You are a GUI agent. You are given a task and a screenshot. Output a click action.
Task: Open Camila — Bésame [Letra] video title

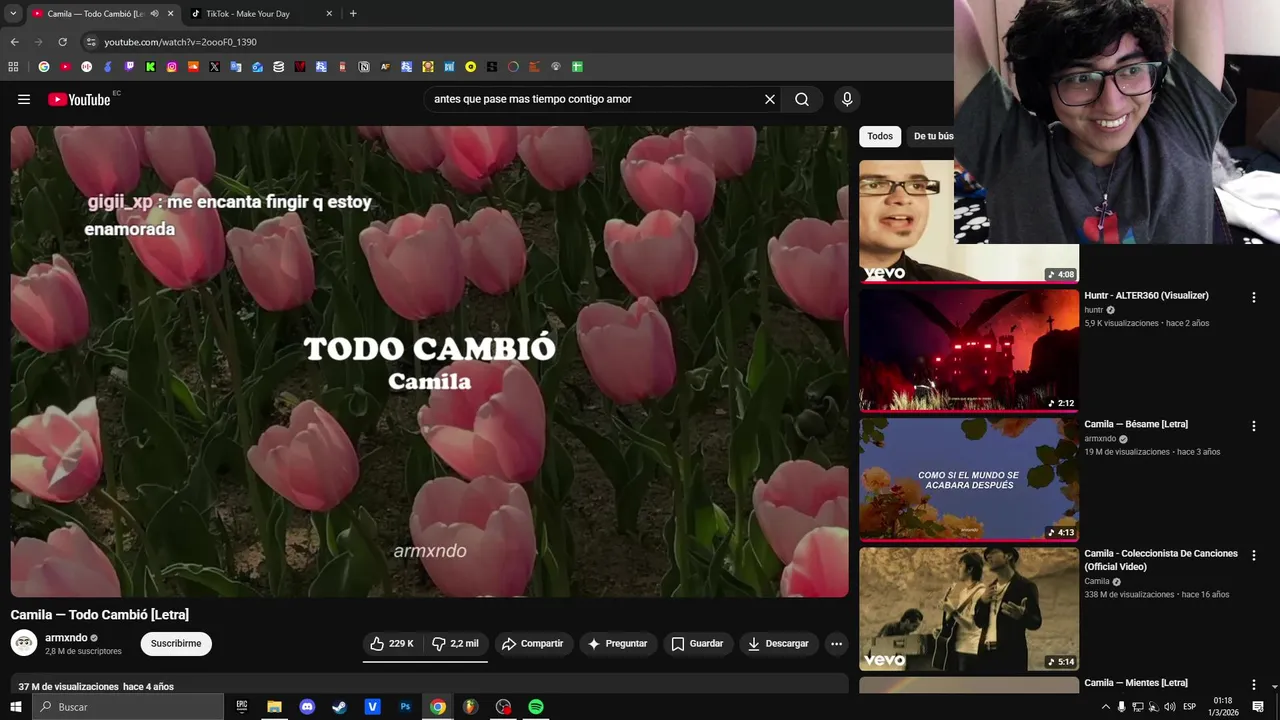[1136, 424]
